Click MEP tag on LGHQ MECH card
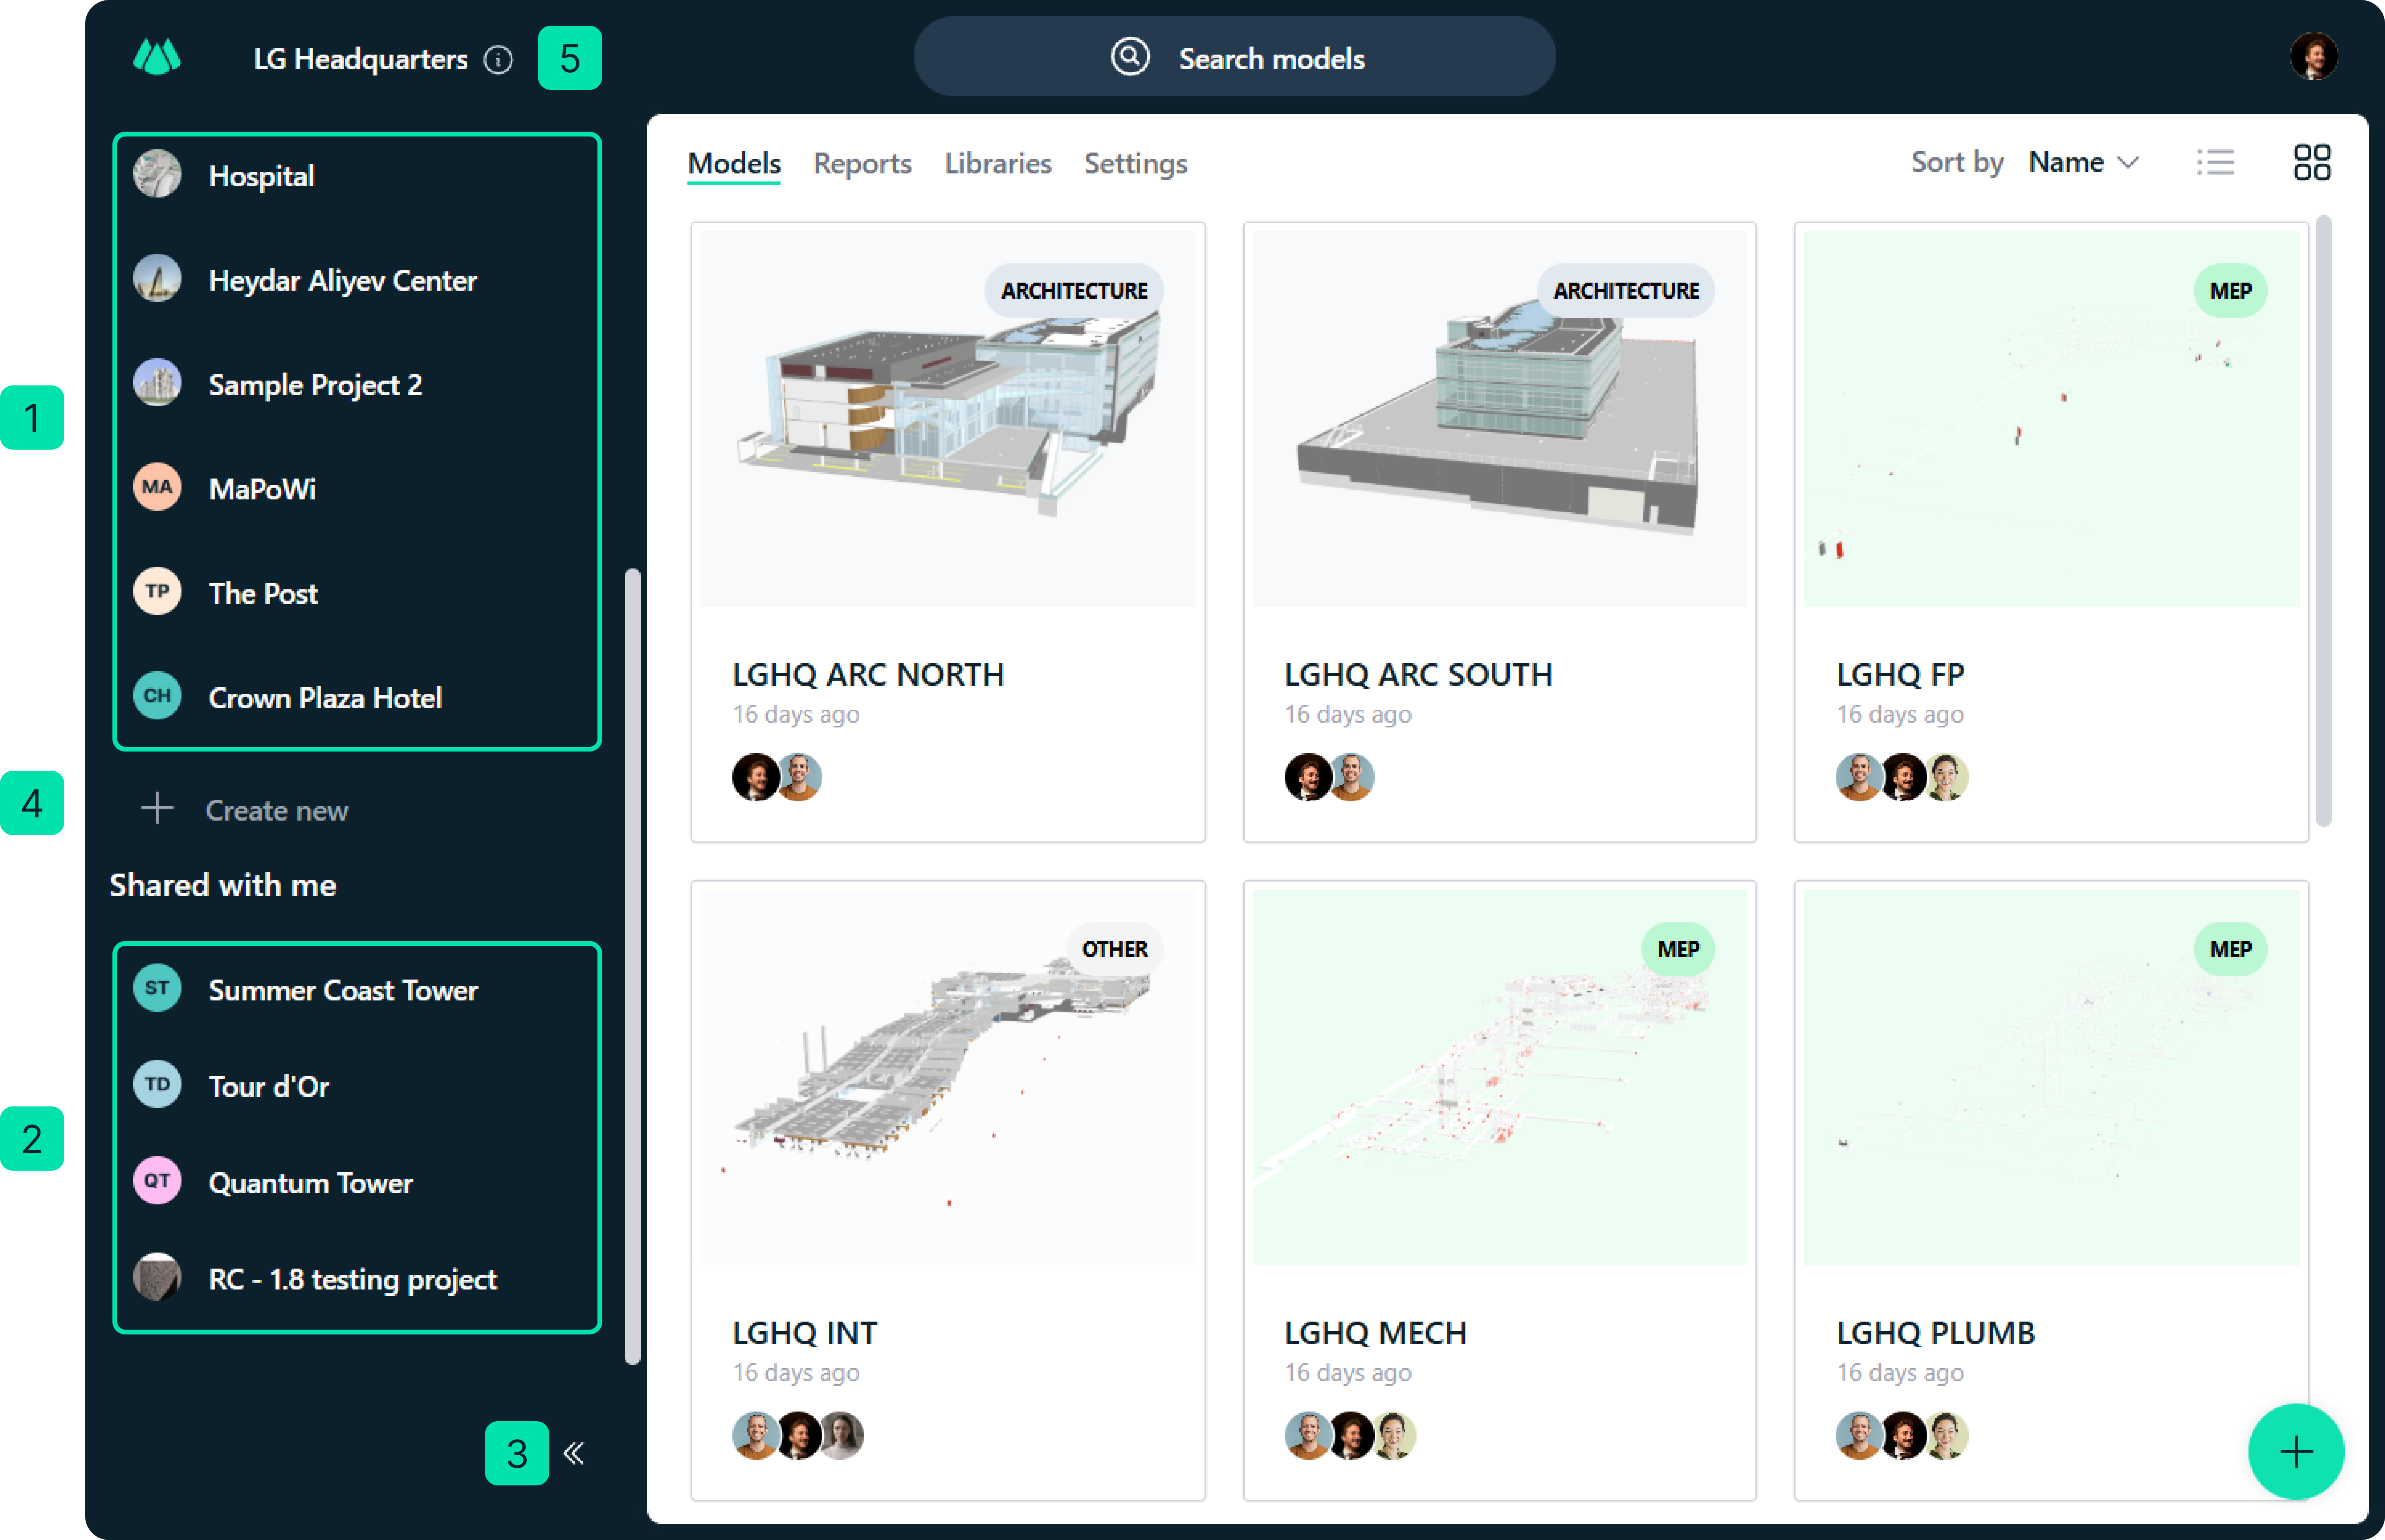 [1678, 949]
